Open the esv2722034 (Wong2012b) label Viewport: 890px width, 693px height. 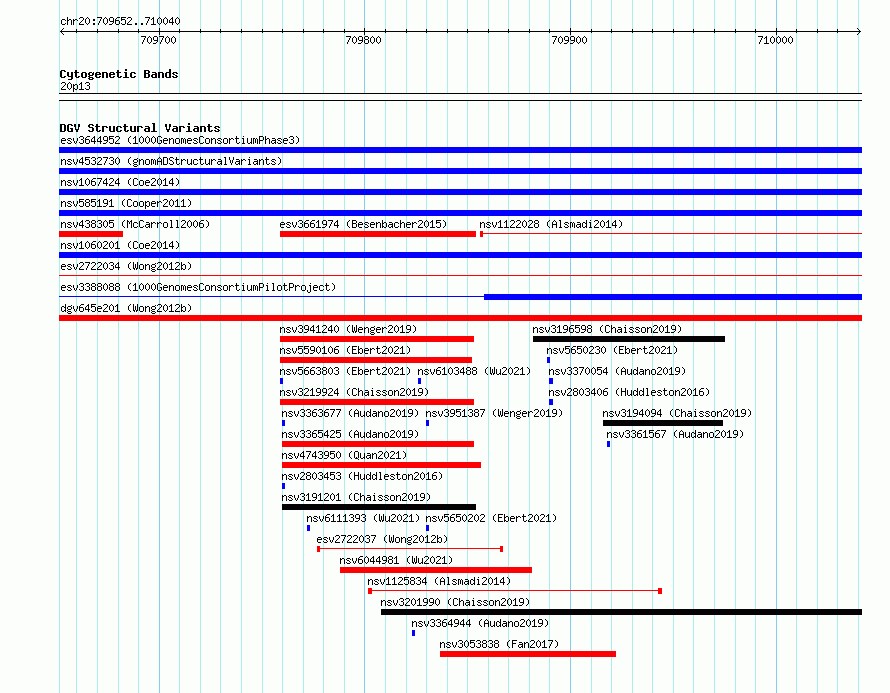[x=126, y=266]
